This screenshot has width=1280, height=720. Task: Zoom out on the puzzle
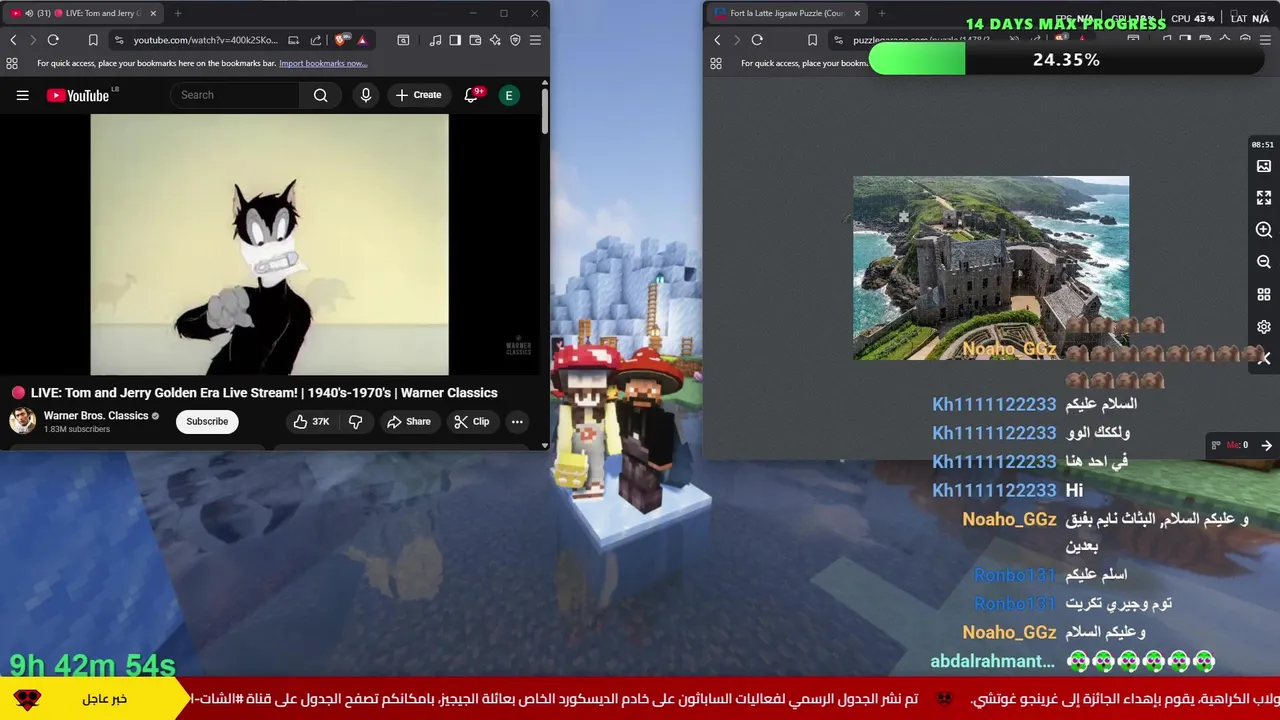1264,262
